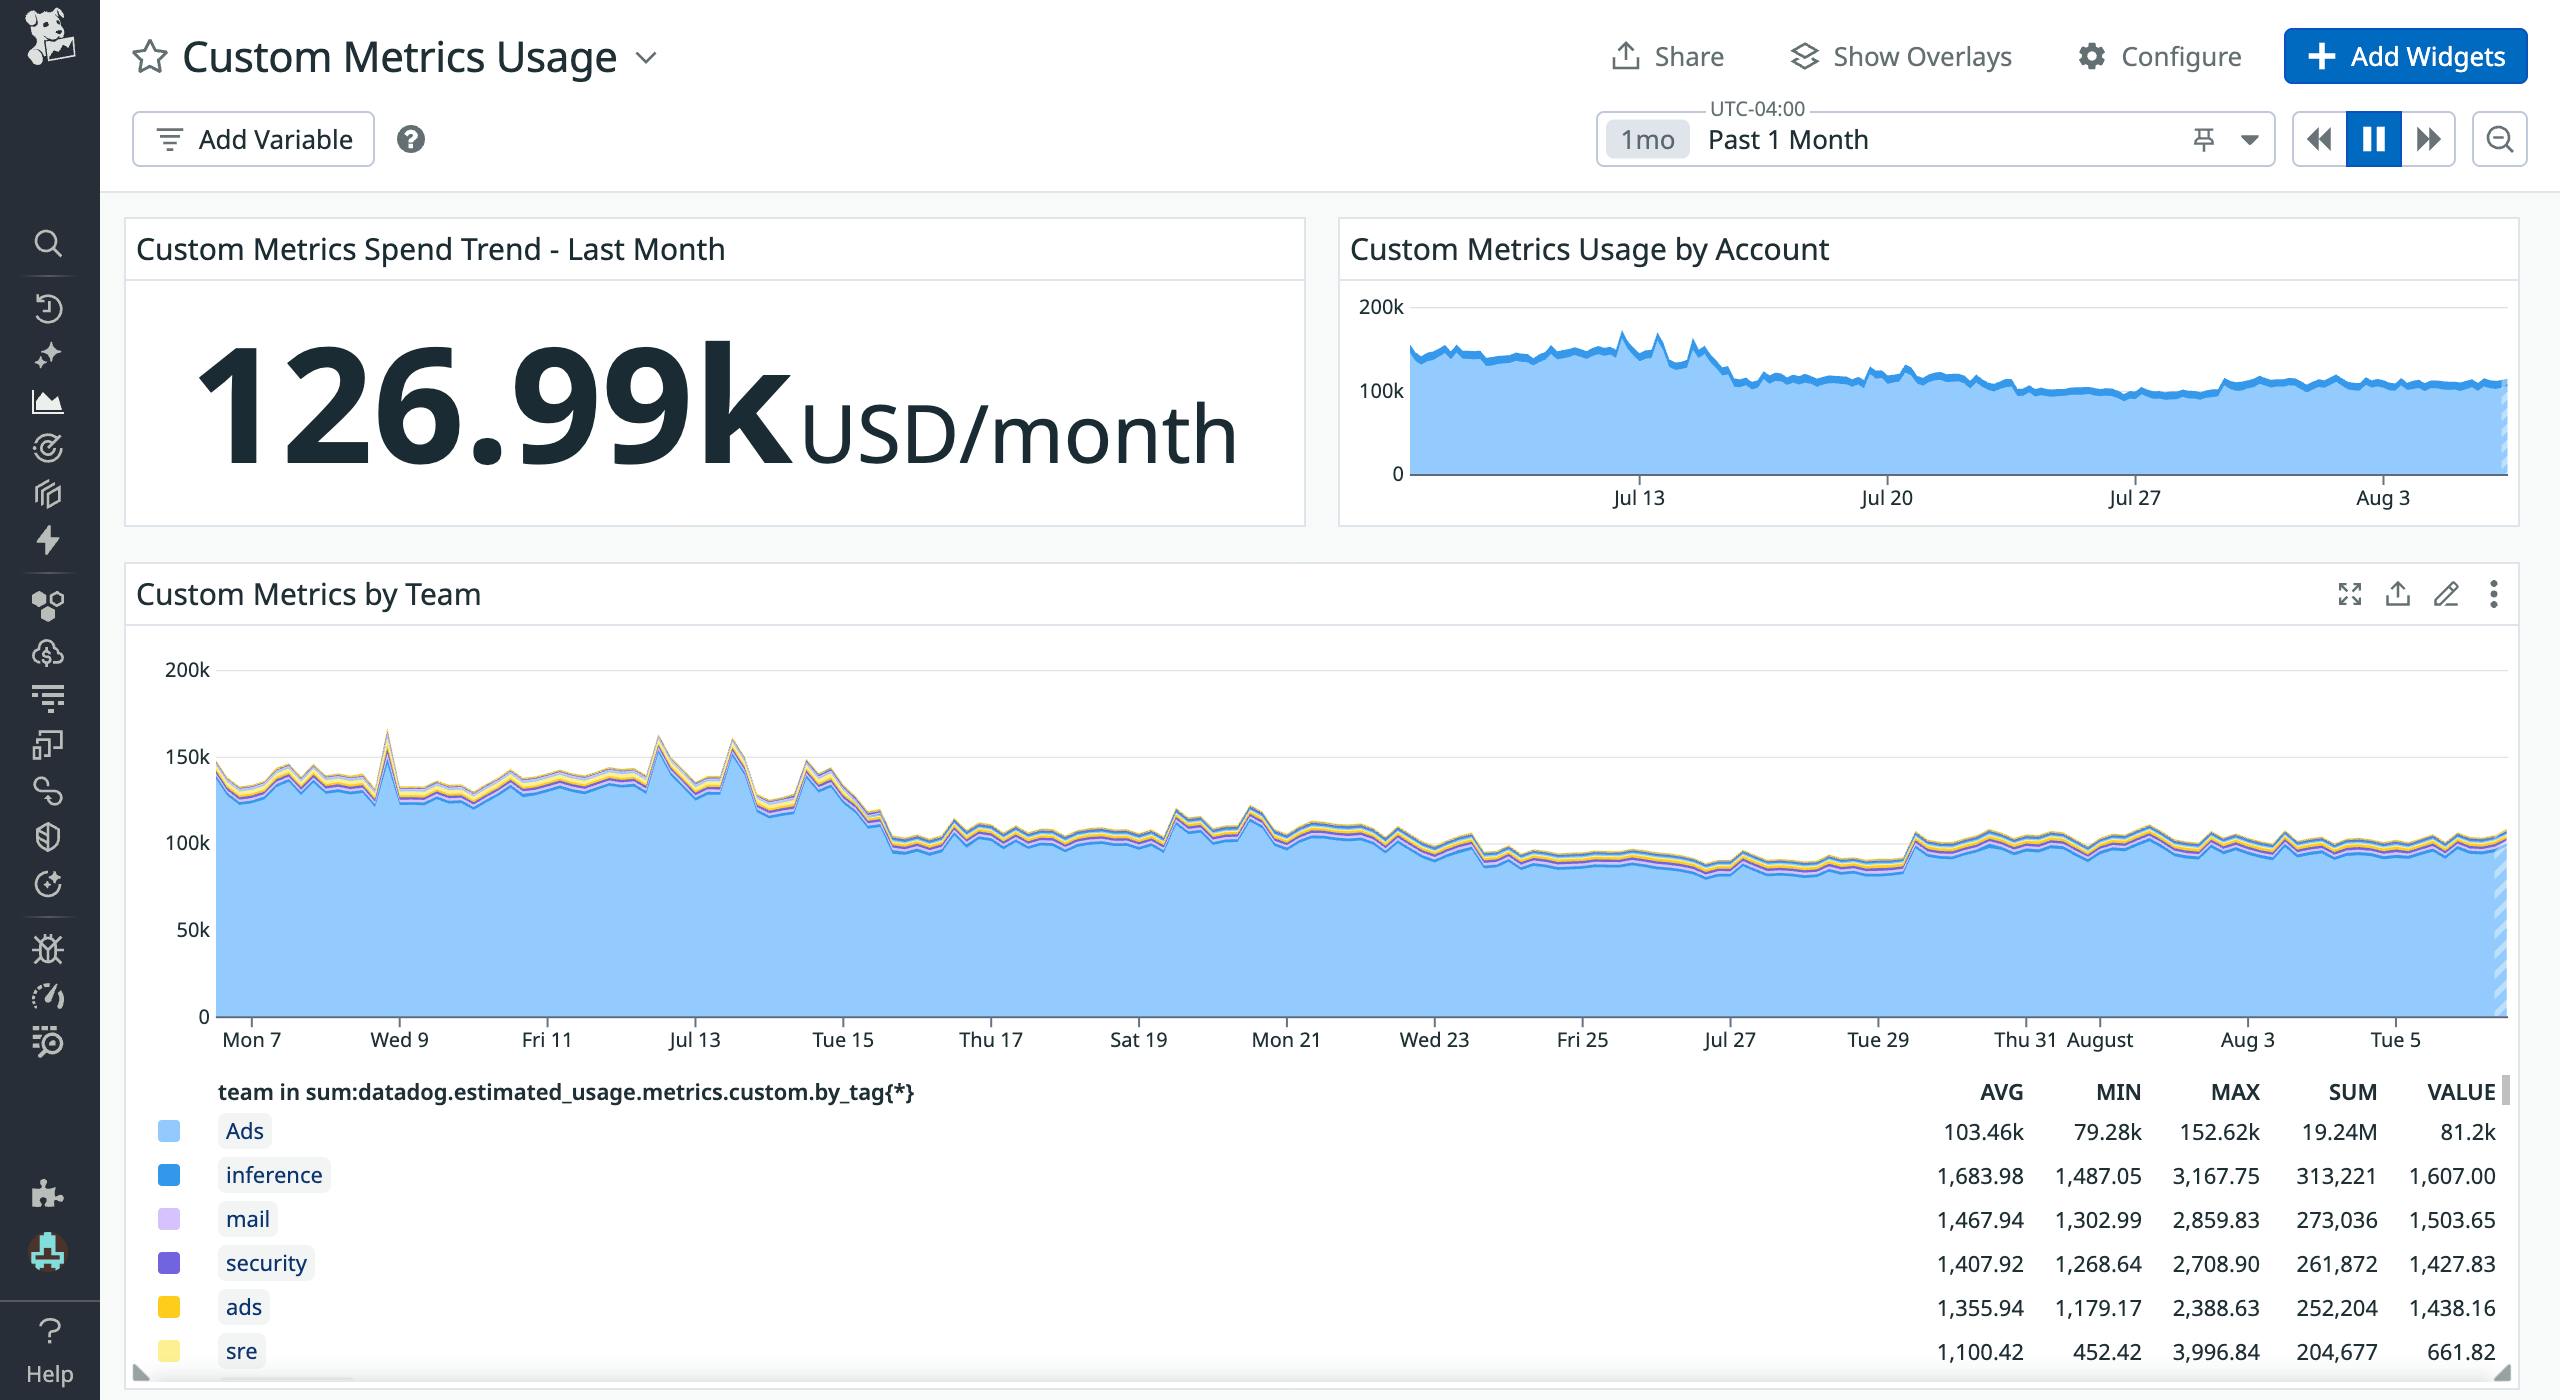Expand Custom Metrics by Team to full screen
This screenshot has height=1400, width=2560.
coord(2351,594)
